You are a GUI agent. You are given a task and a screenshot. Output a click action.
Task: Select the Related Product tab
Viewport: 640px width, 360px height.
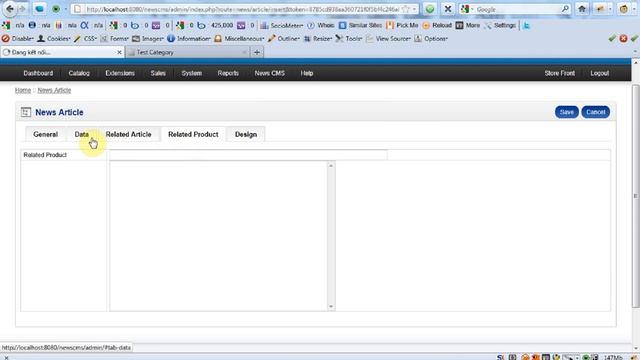(x=193, y=134)
